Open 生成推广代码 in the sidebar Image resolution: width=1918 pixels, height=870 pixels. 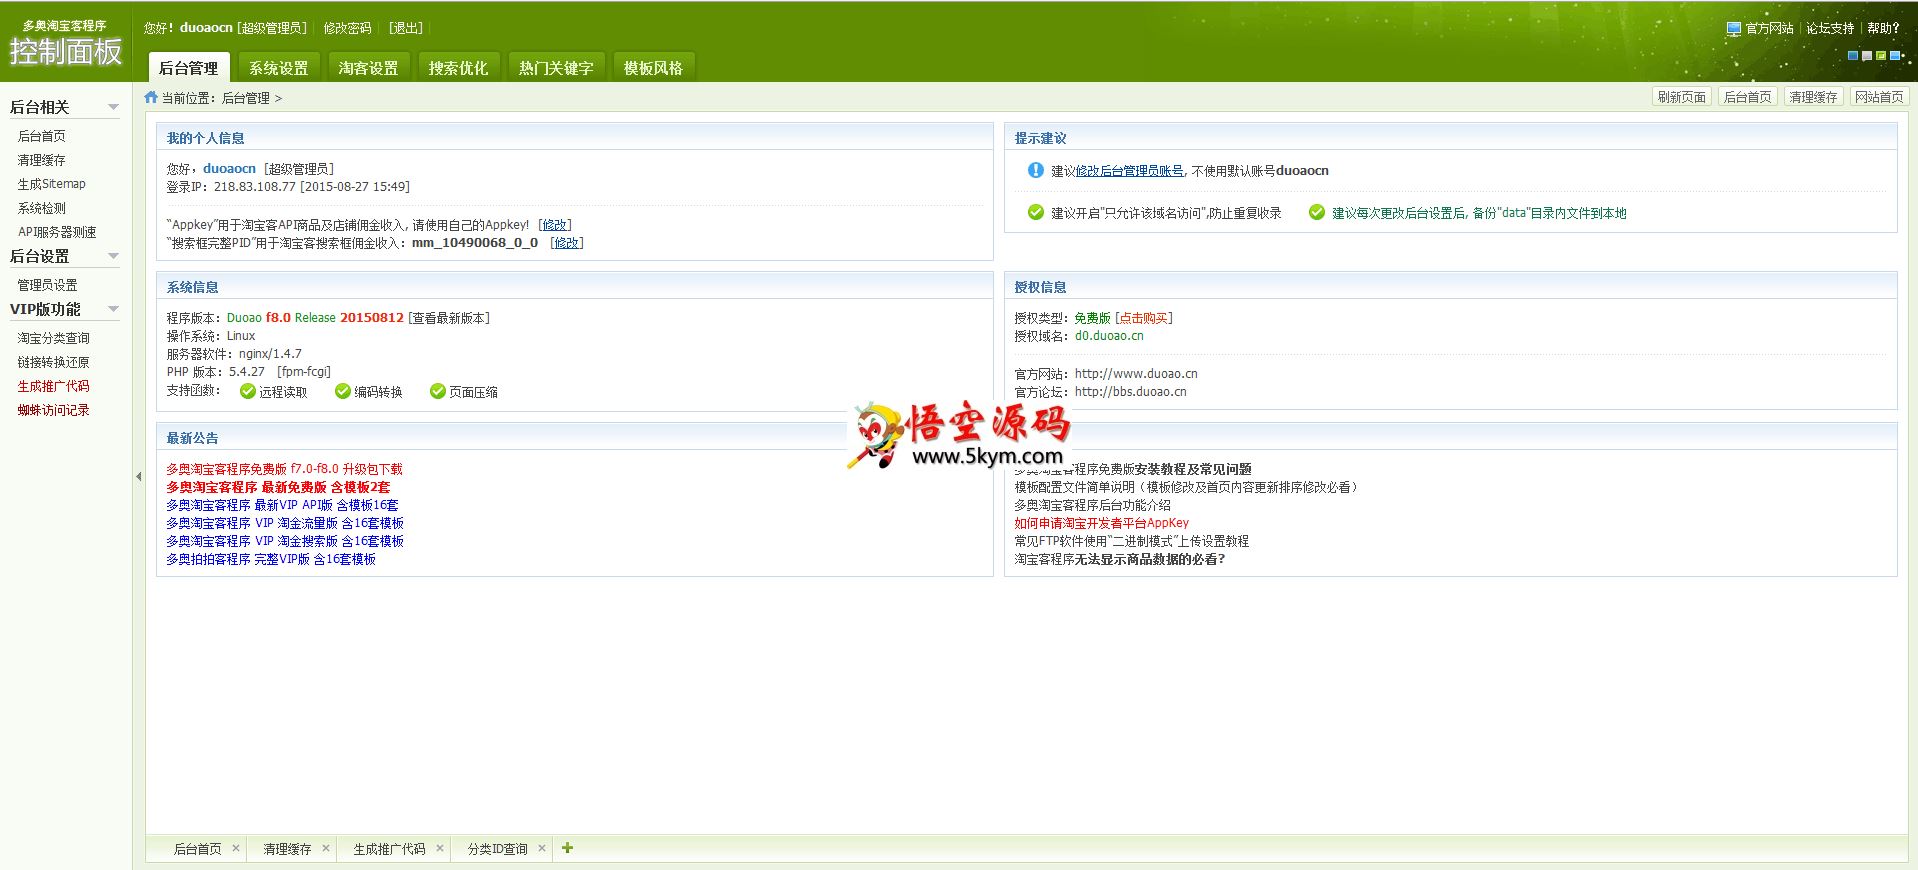(x=54, y=386)
